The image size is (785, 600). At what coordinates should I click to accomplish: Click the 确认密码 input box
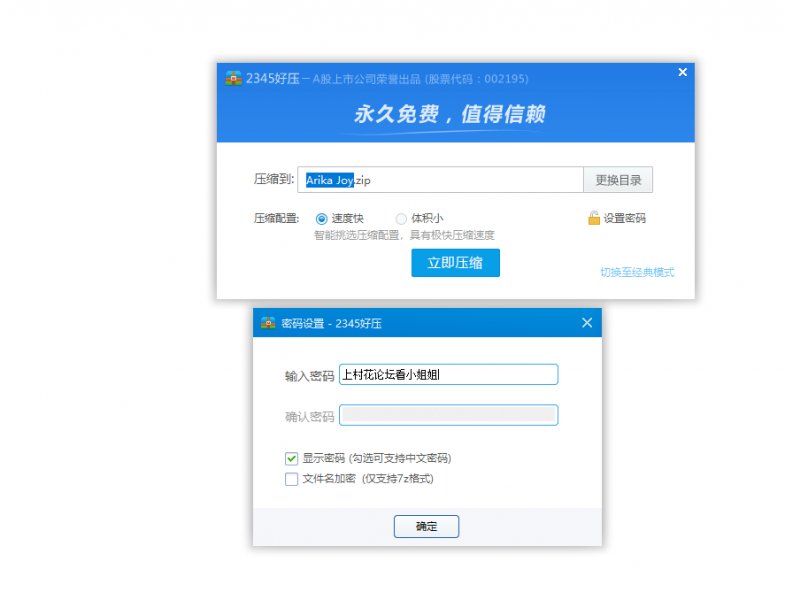(448, 415)
